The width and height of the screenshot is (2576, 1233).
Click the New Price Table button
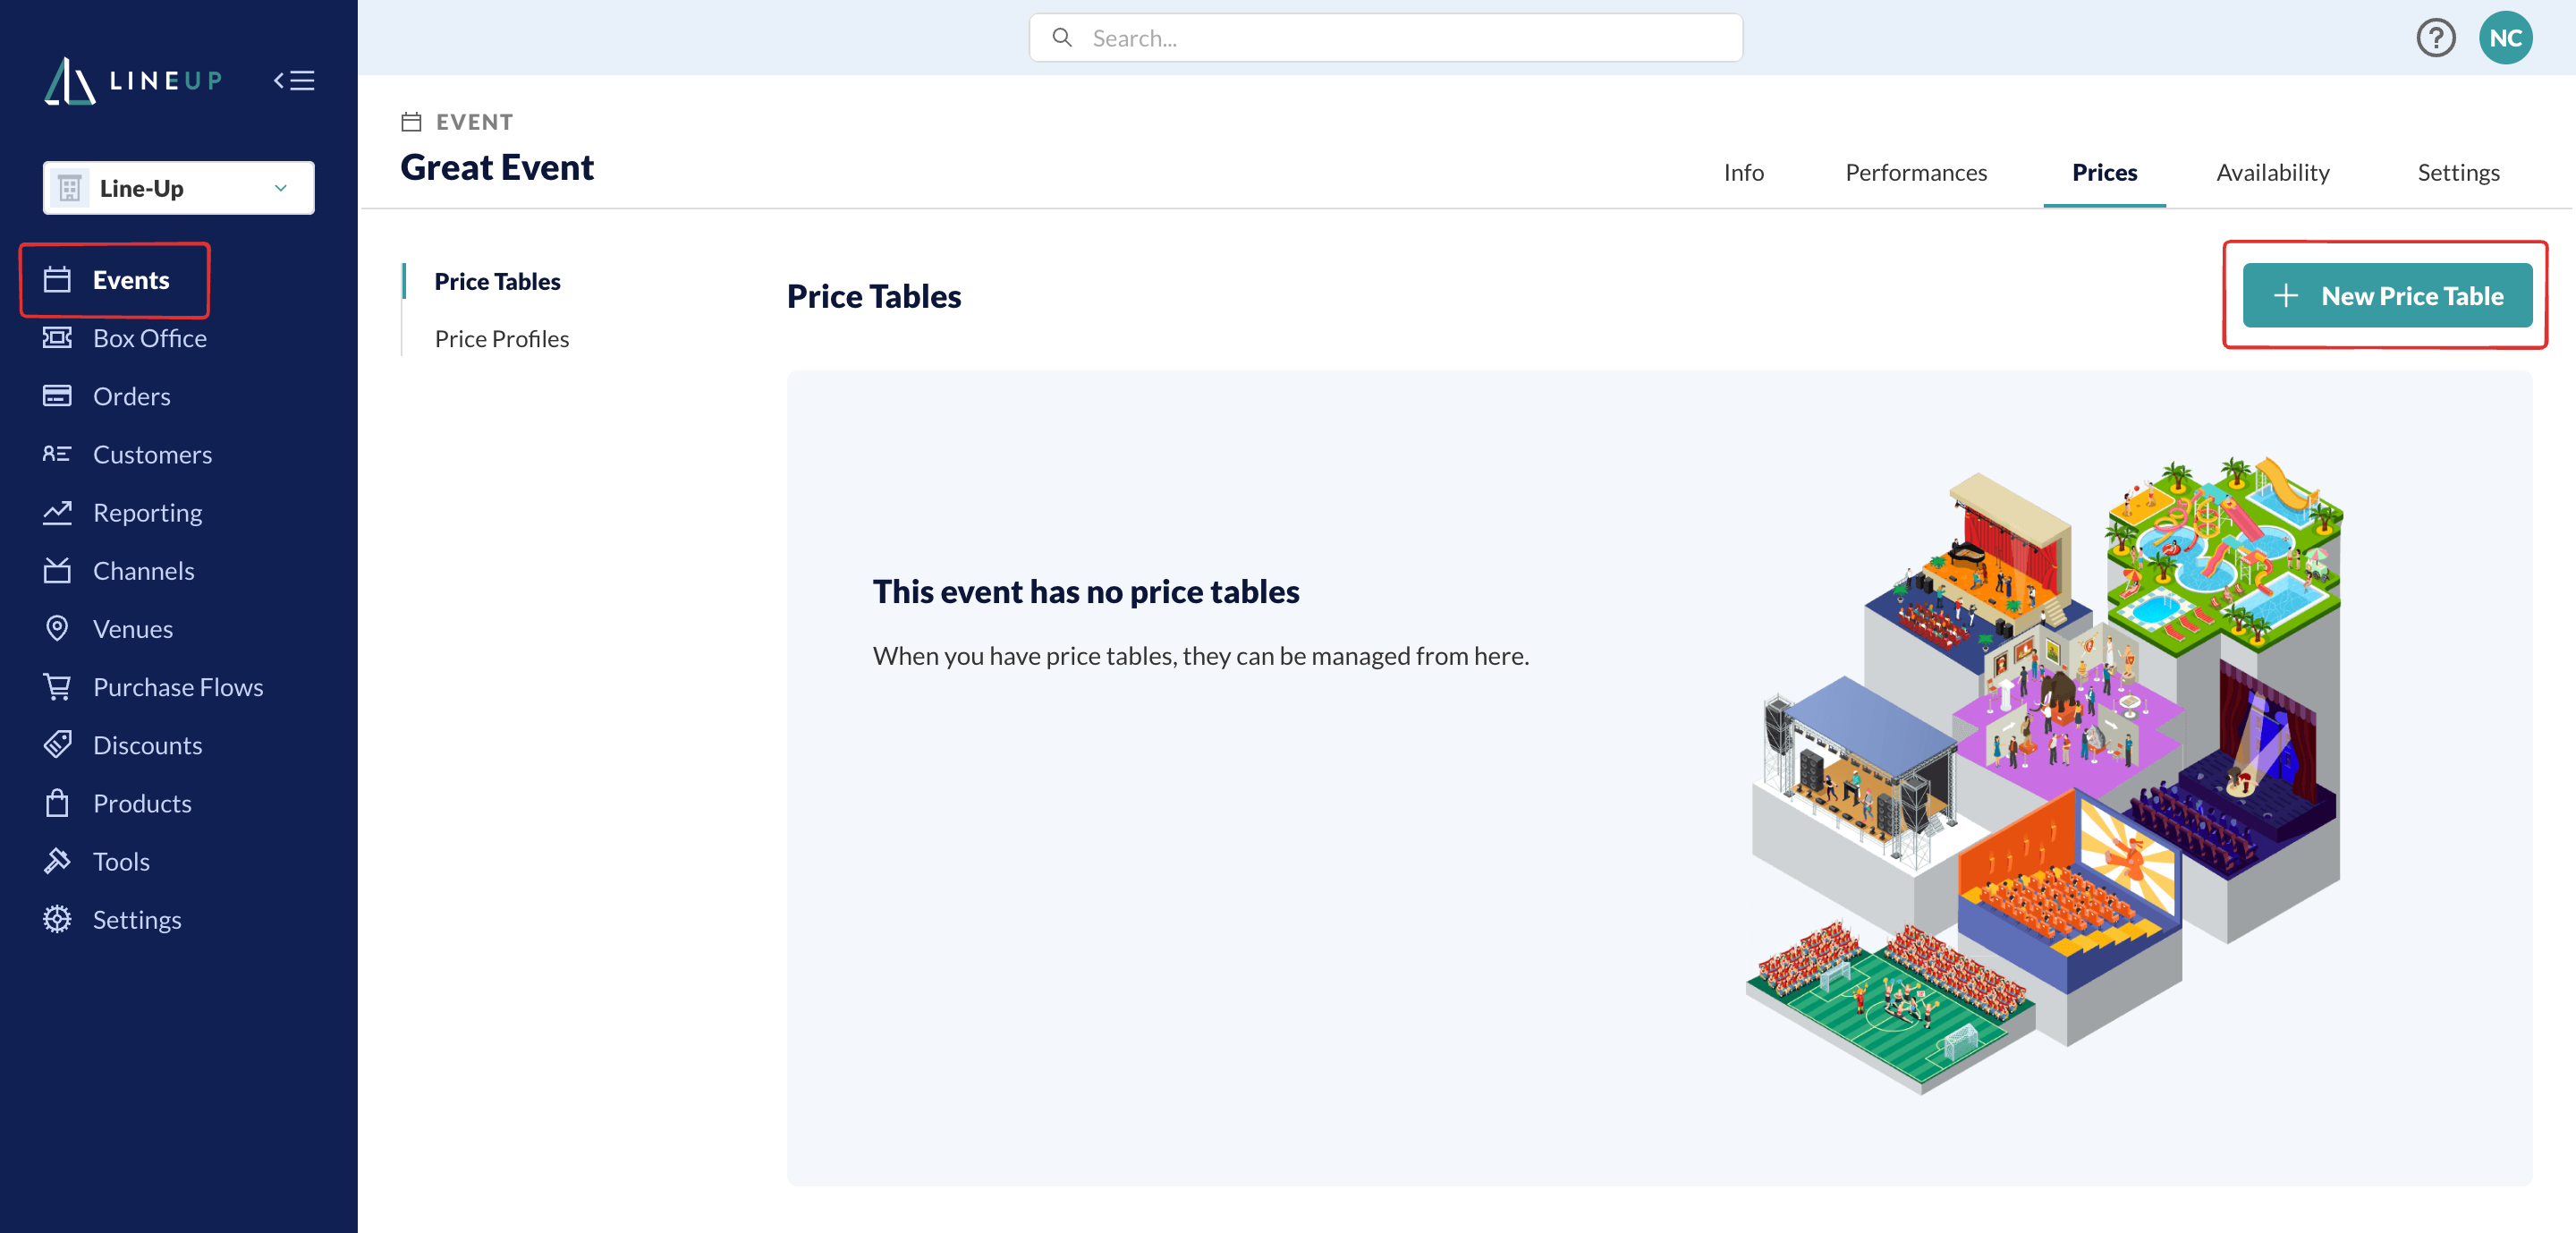tap(2387, 296)
